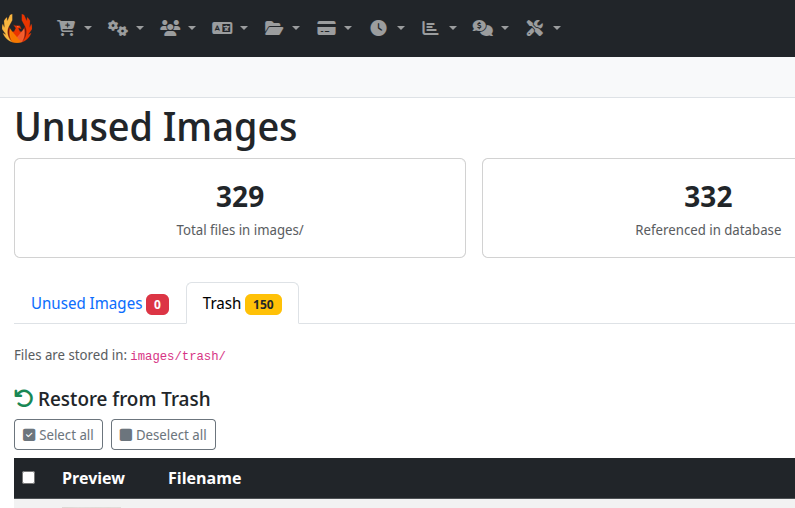The height and width of the screenshot is (508, 795).
Task: Click the phoenix flame logo
Action: [x=17, y=28]
